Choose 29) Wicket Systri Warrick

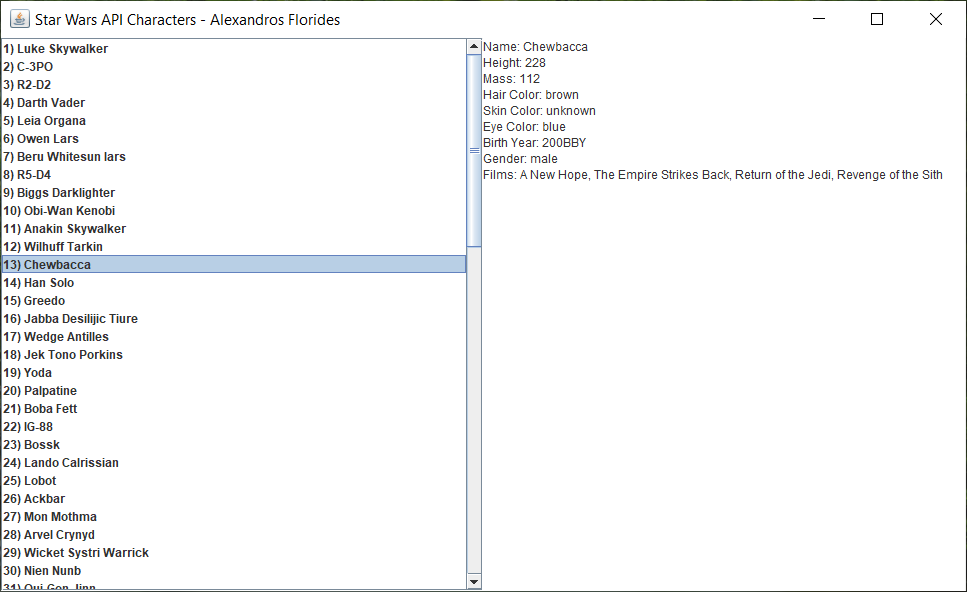(234, 553)
